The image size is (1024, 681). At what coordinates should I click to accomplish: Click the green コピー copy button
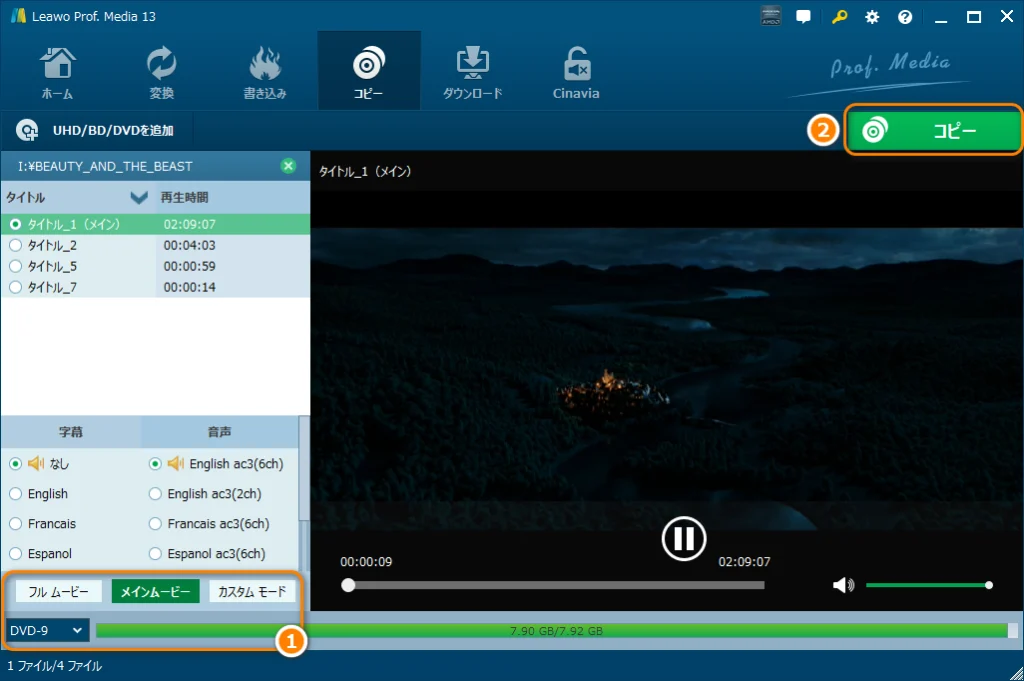click(934, 130)
